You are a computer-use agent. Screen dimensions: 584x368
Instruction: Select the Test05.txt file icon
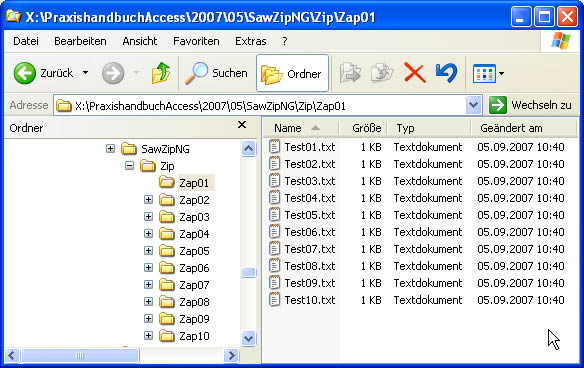tap(274, 215)
